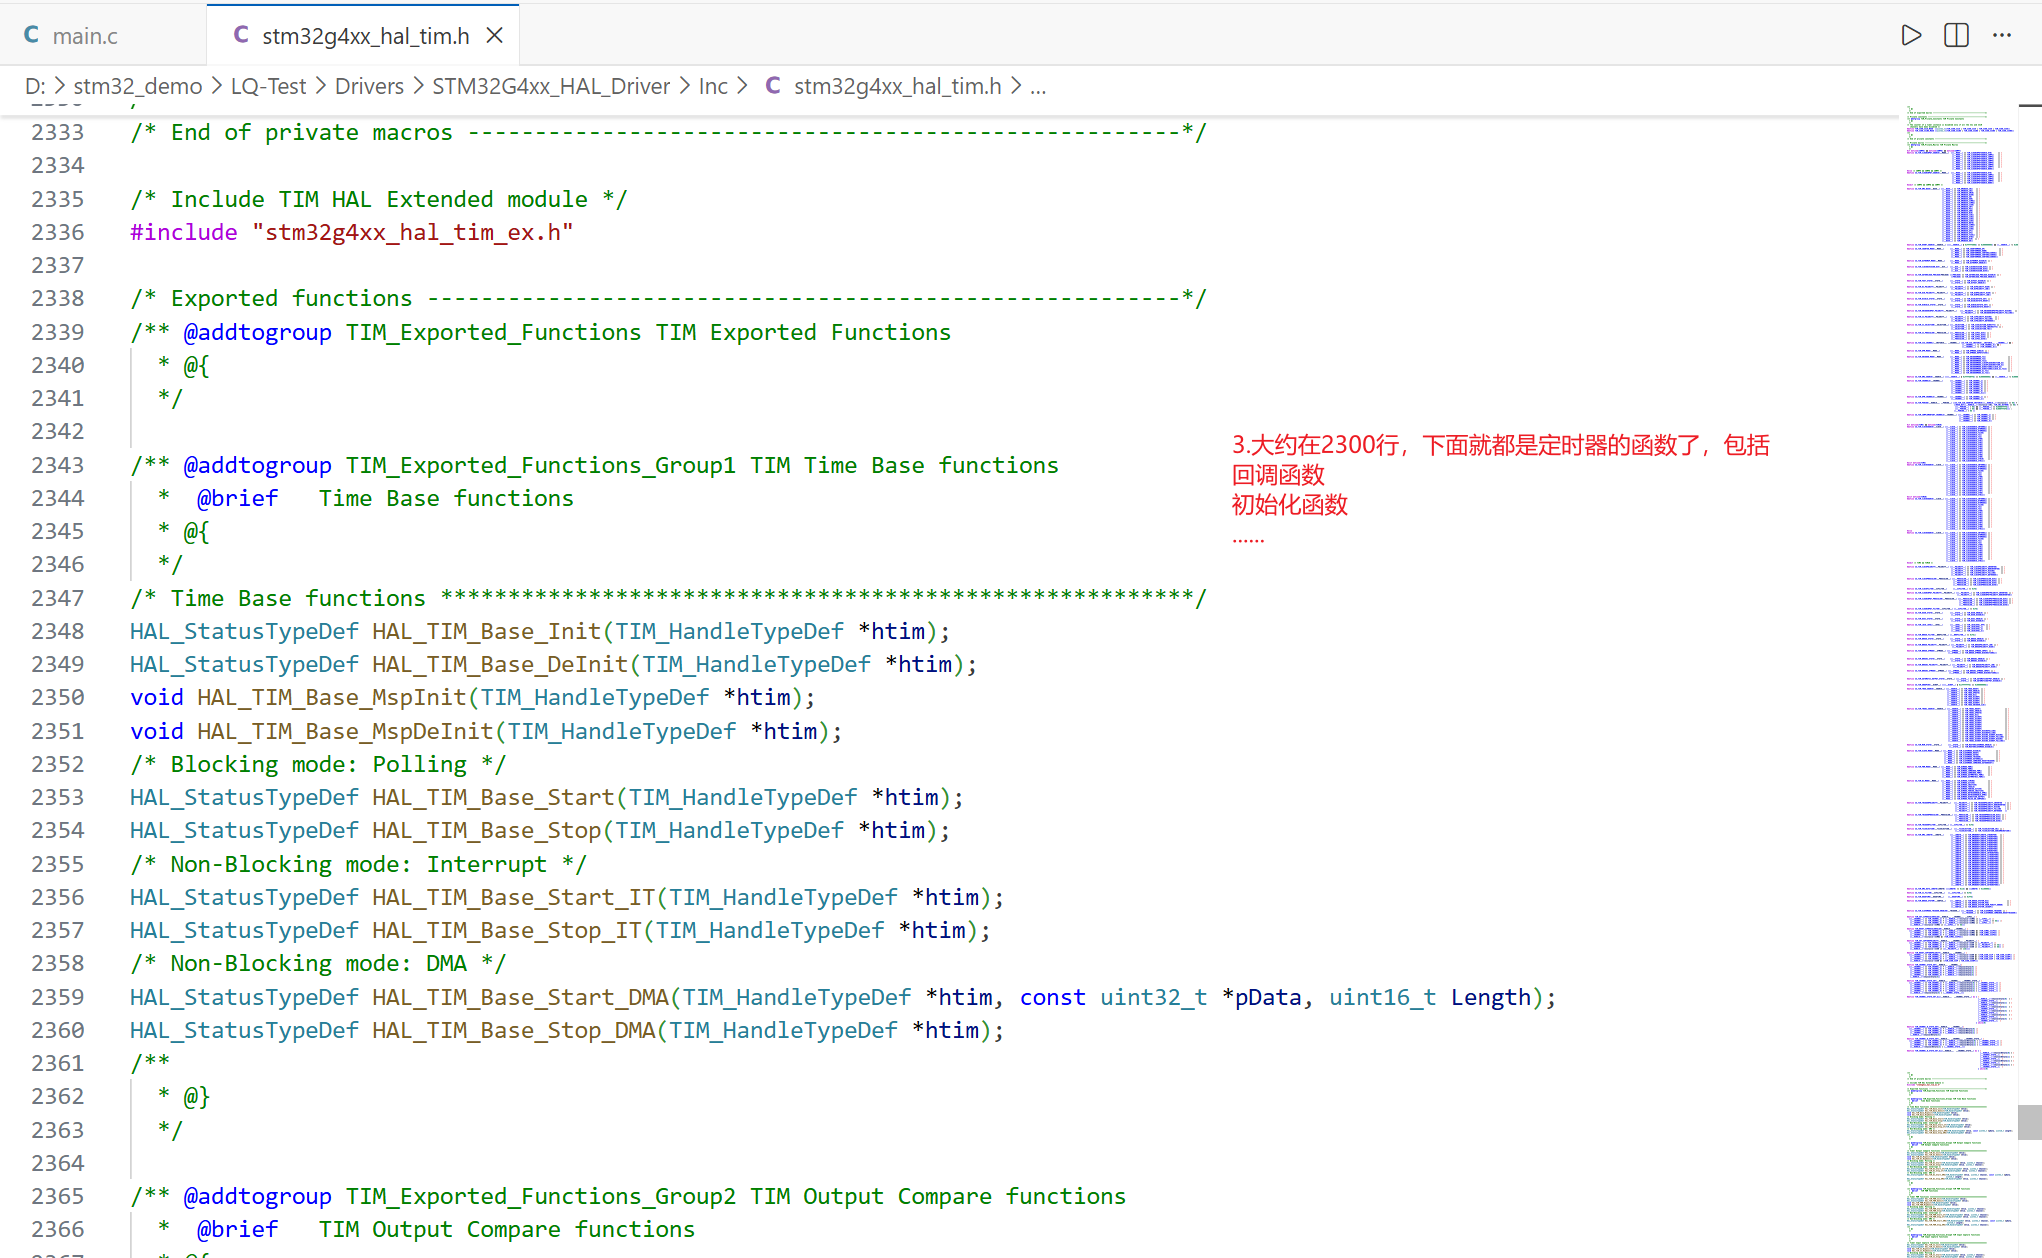2042x1258 pixels.
Task: Select the stm32g4xx_hal_tim.h tab
Action: pos(365,36)
